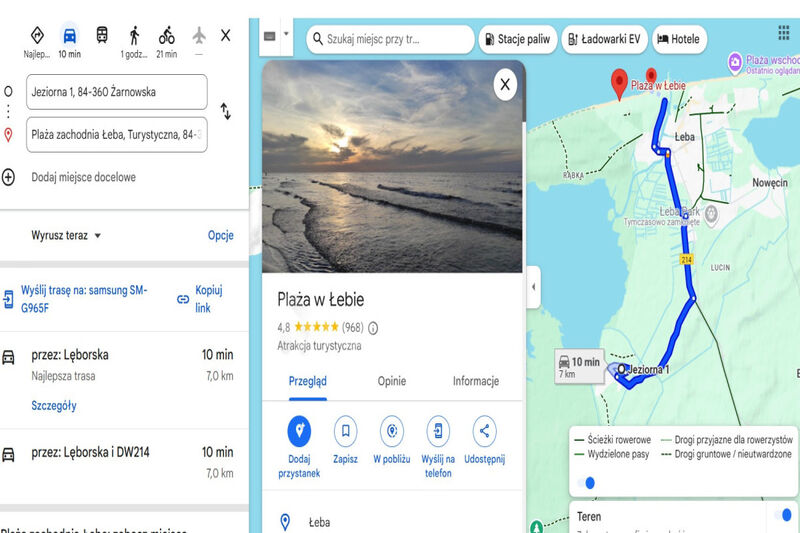
Task: Save the place with Zapisz icon
Action: 345,431
